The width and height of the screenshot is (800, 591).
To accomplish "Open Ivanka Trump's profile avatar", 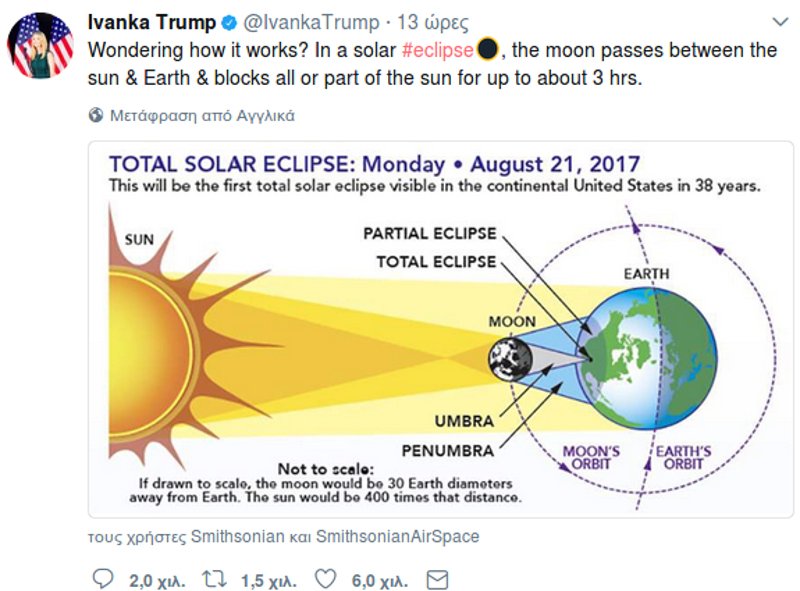I will click(41, 46).
